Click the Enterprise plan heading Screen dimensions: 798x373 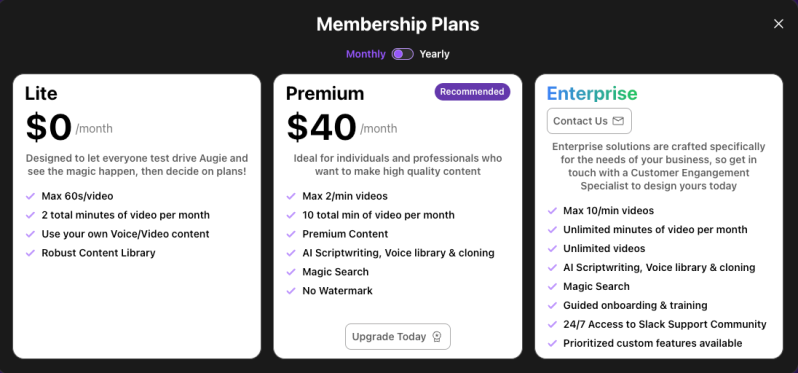point(592,94)
